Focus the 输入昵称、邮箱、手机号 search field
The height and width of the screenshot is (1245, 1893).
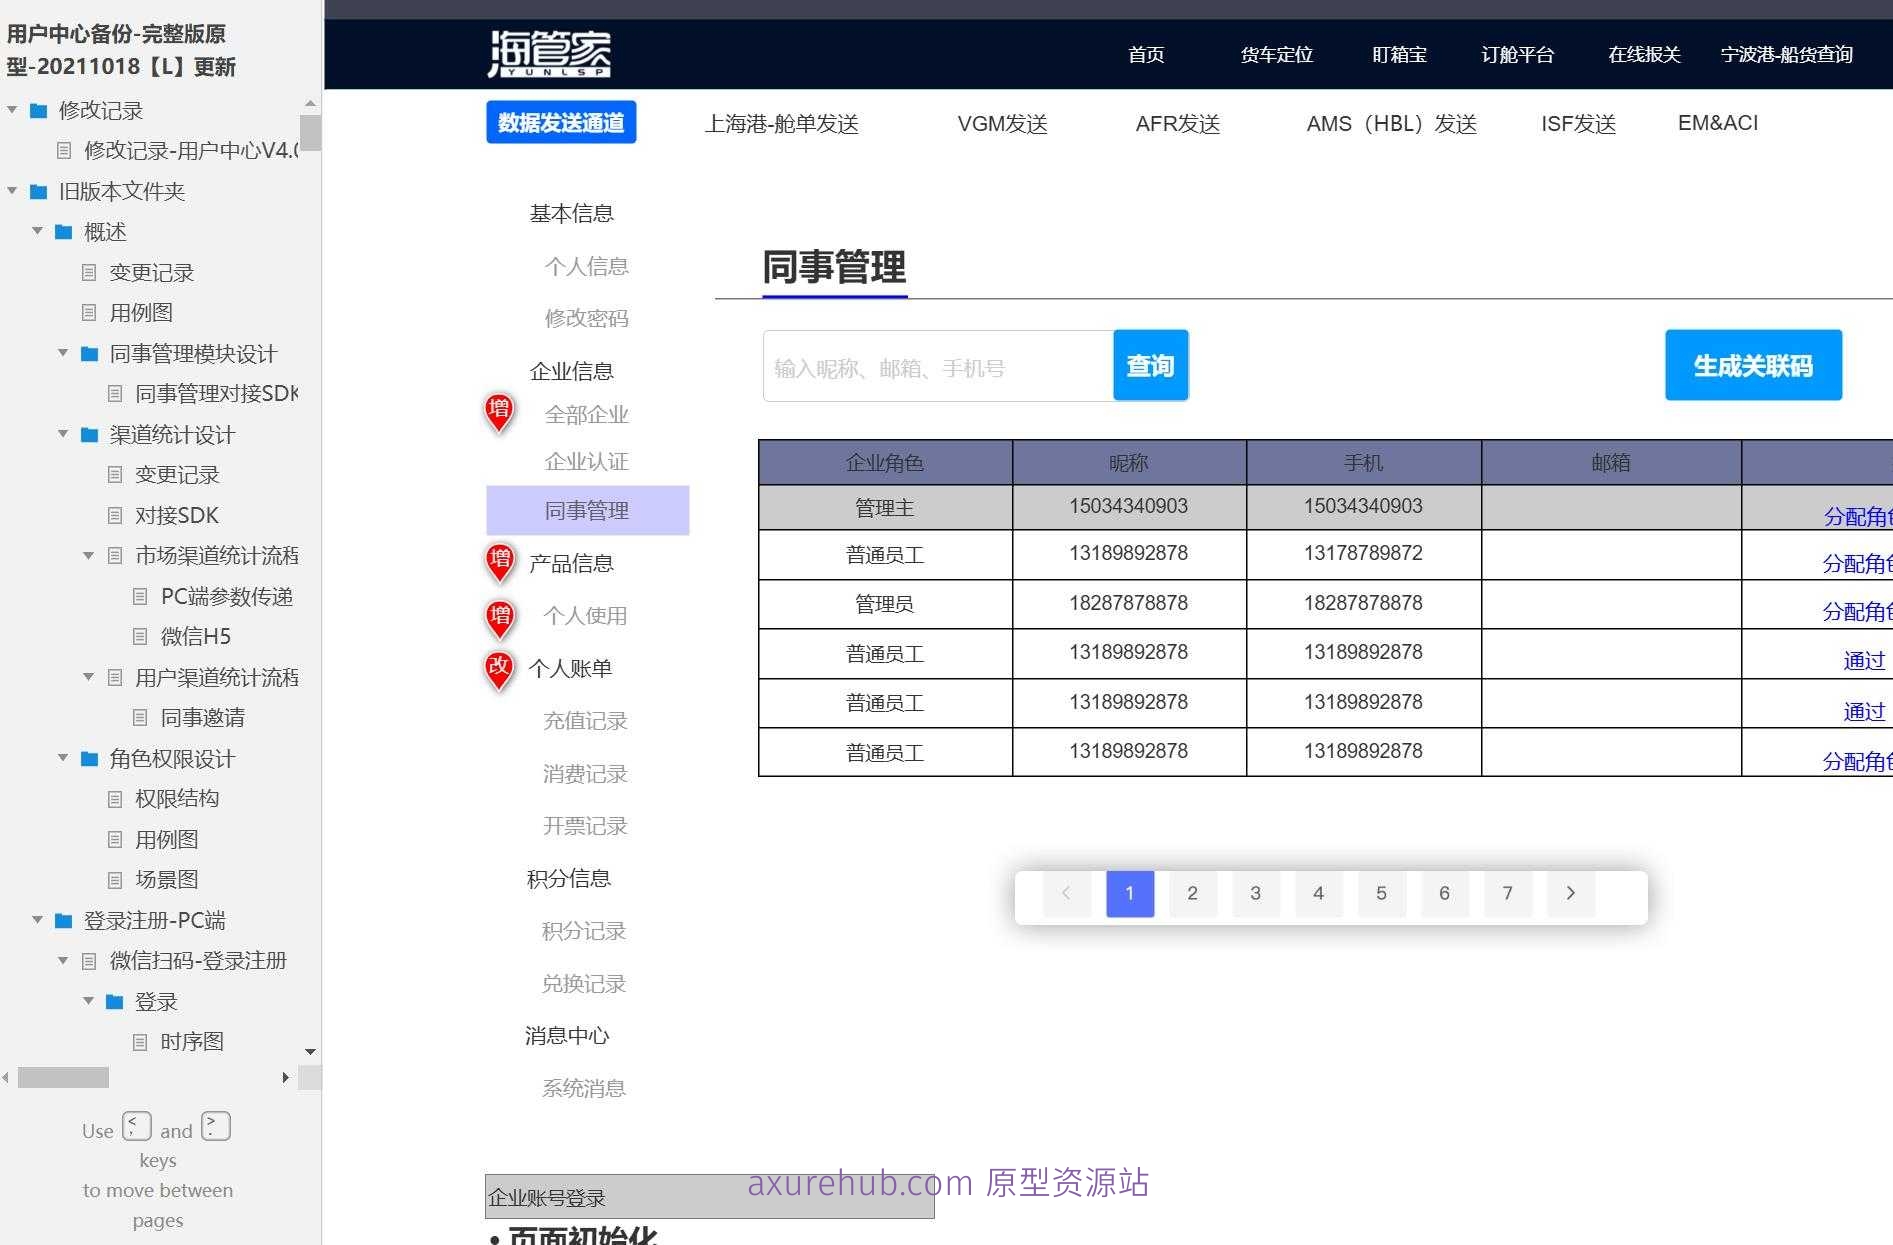pyautogui.click(x=938, y=366)
